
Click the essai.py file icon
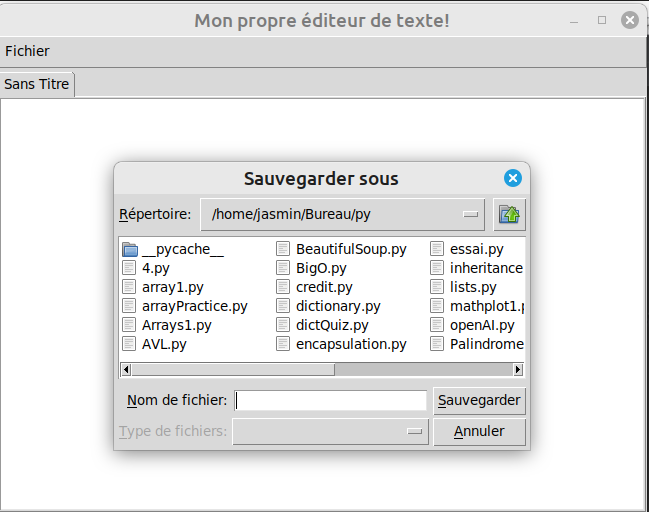click(x=437, y=249)
